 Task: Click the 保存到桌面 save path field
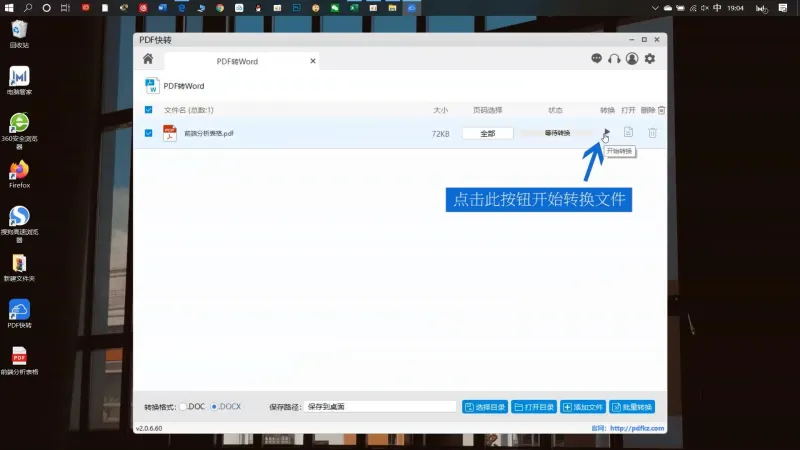[380, 407]
